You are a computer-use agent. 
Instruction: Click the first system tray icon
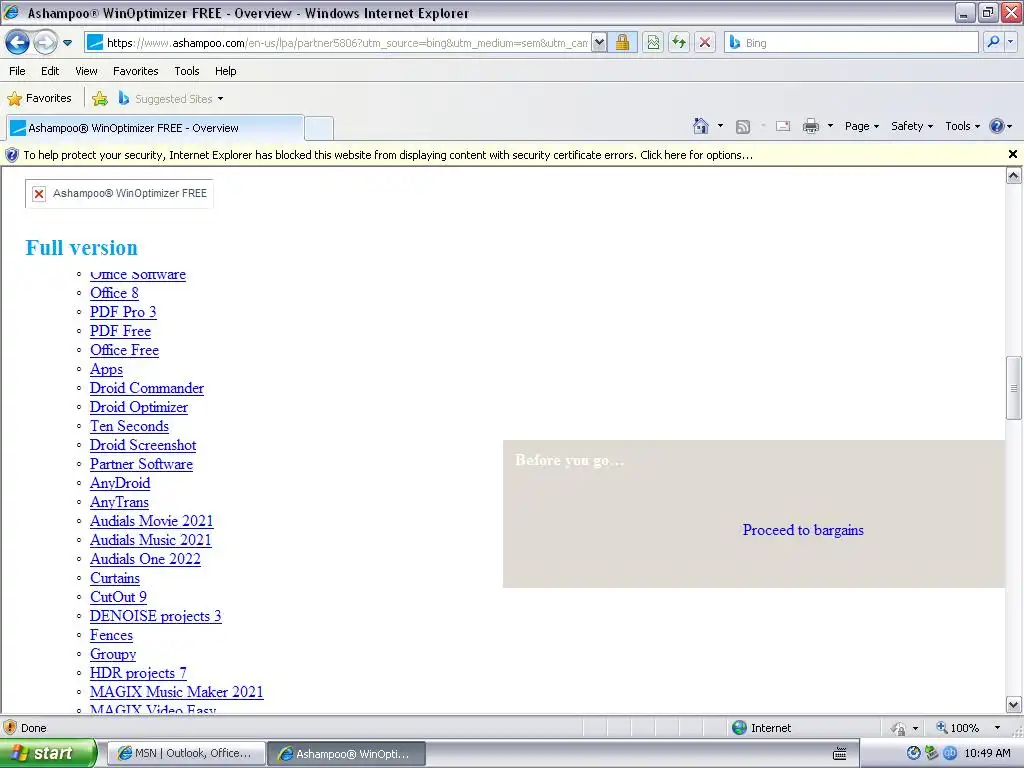pos(914,754)
